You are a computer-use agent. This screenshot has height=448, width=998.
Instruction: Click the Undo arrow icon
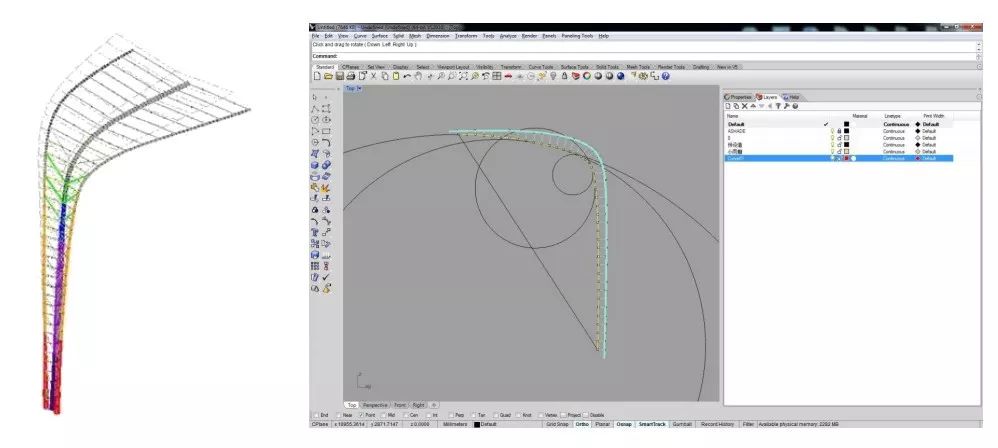pos(407,76)
